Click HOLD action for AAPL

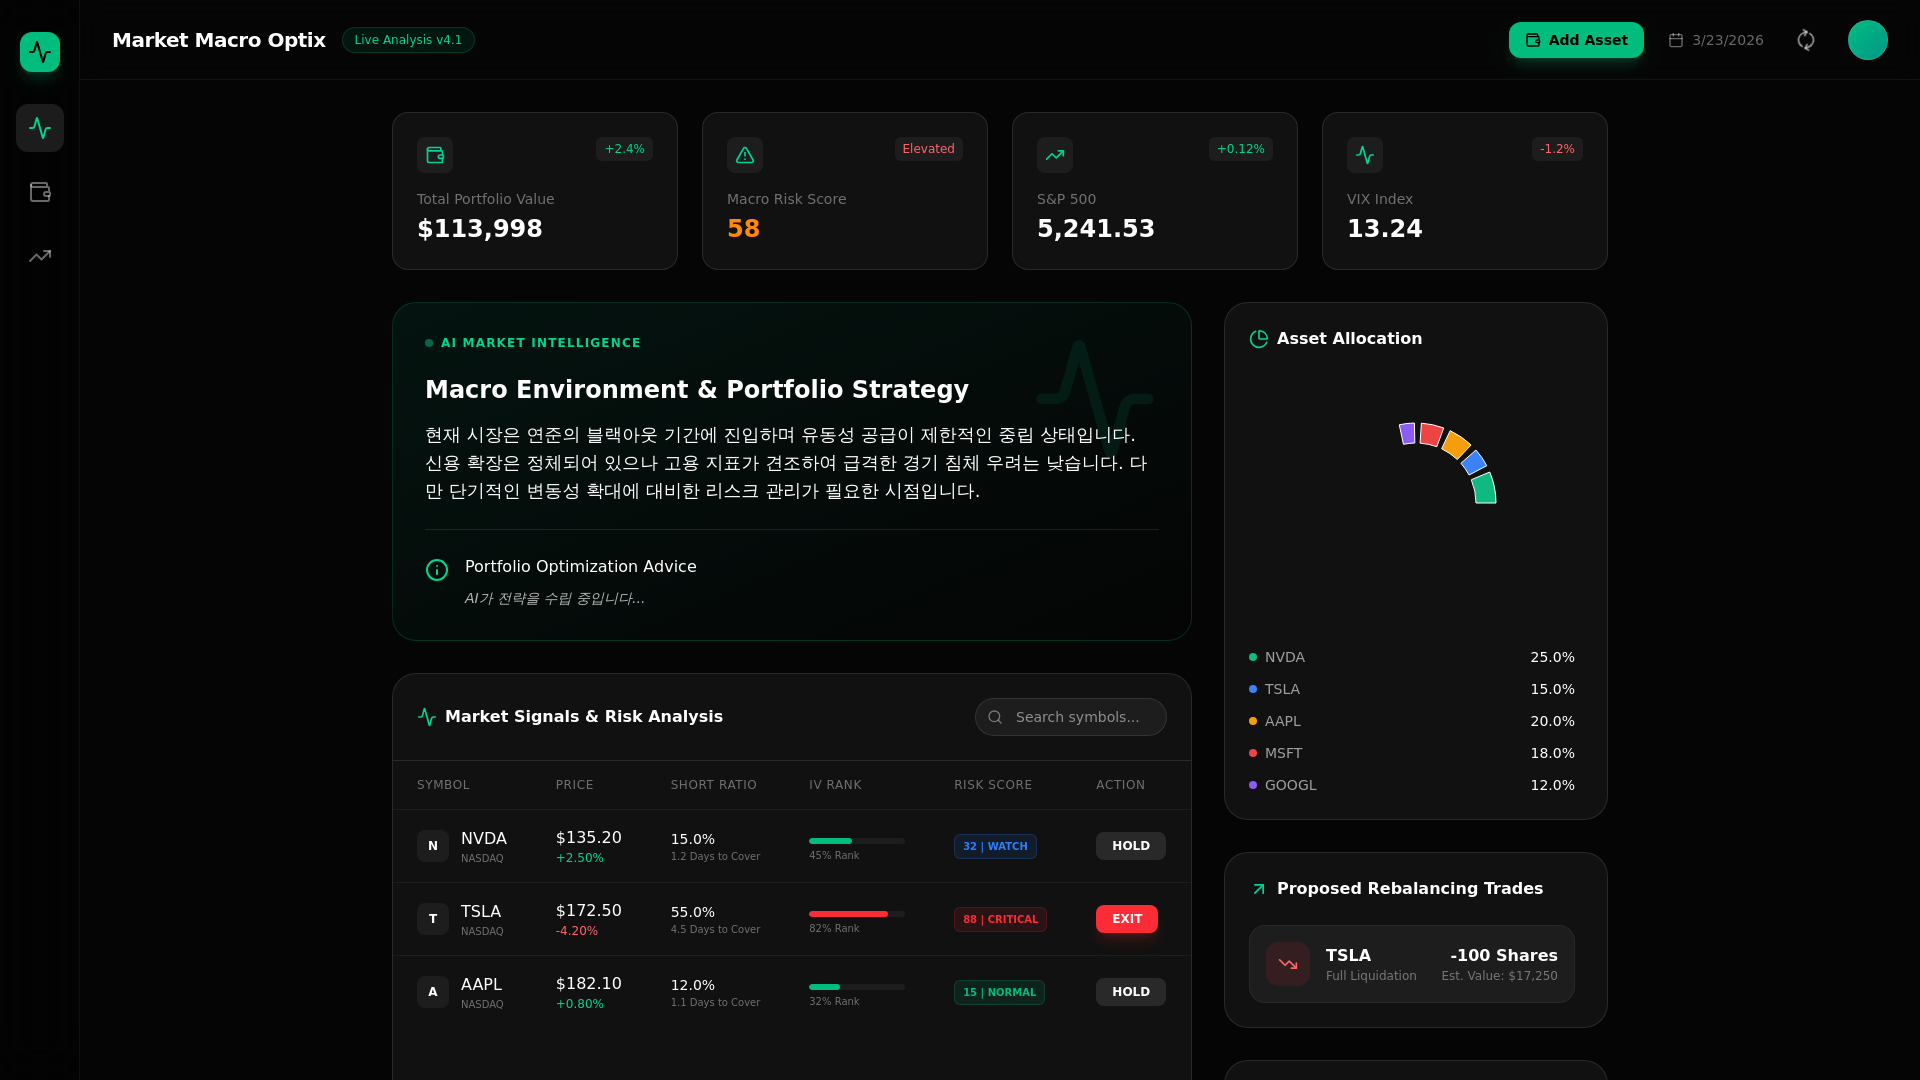tap(1131, 992)
